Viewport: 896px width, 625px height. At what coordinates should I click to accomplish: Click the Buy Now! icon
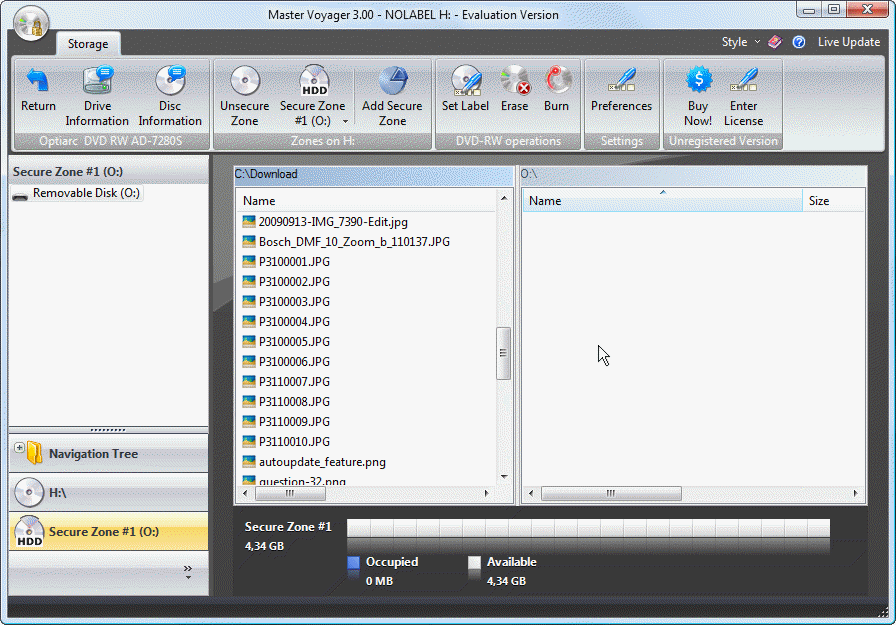[698, 81]
